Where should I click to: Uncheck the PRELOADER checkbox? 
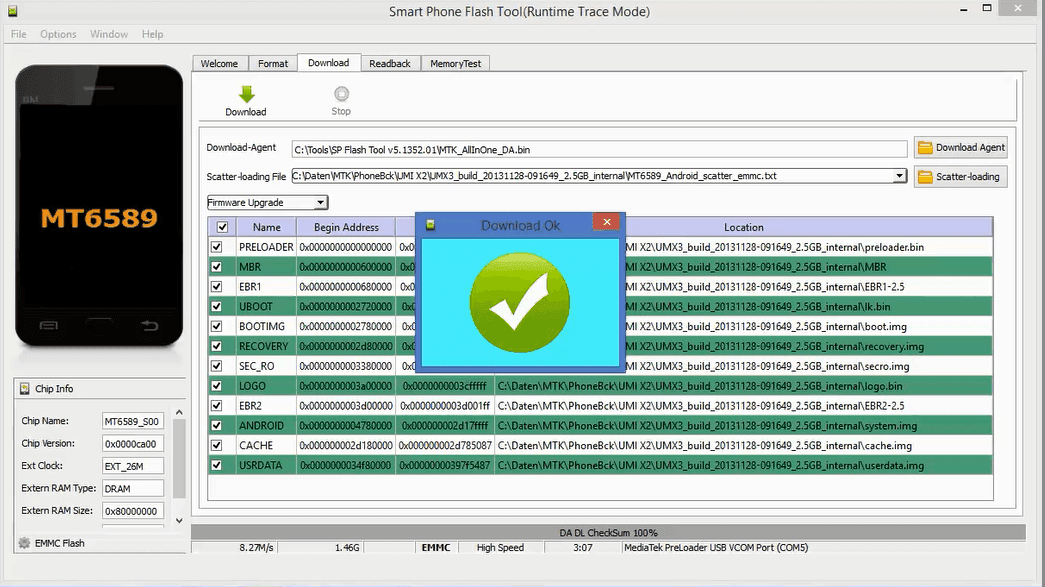217,247
